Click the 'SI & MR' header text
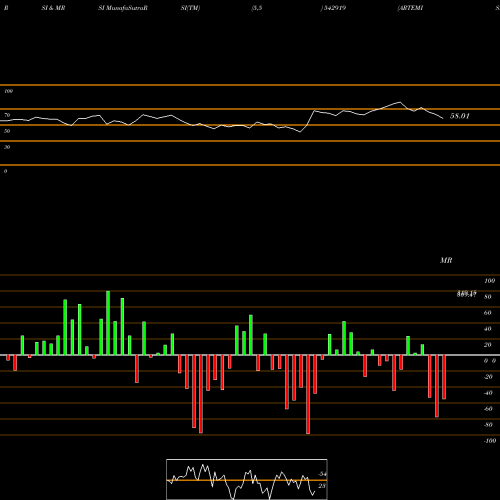500x500 pixels. 53,8
